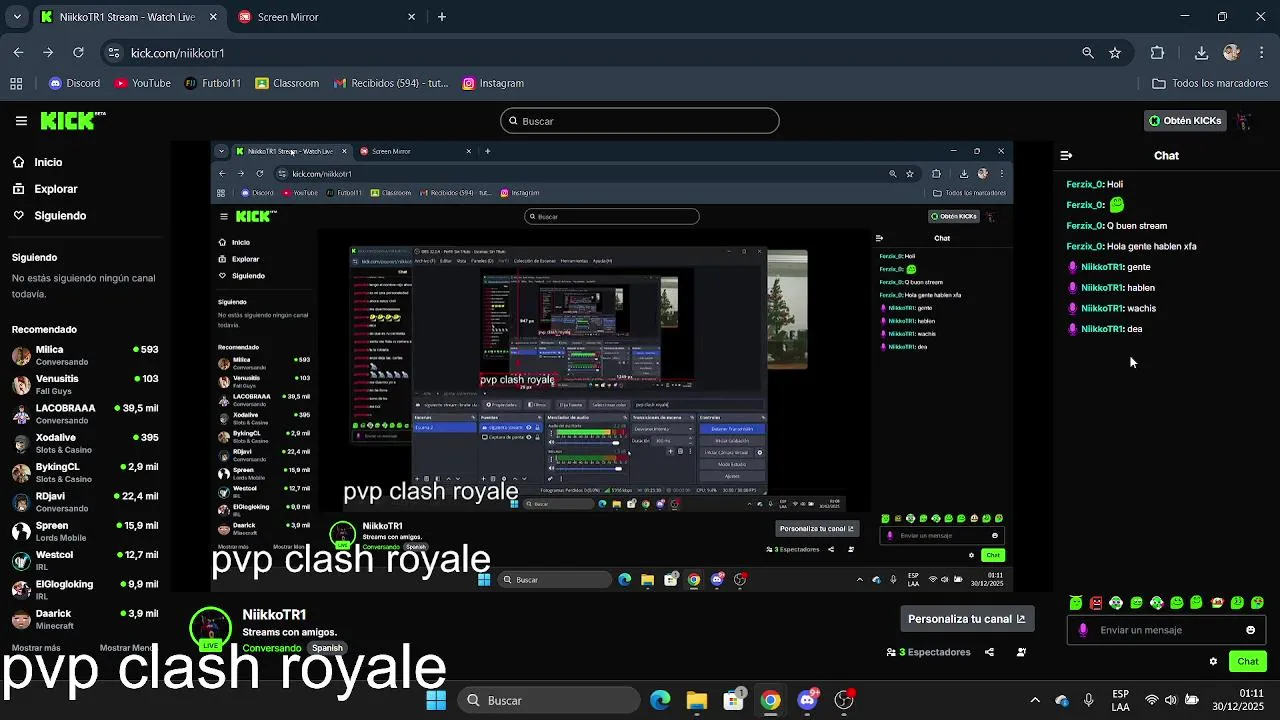
Task: Open Spreen recommended channel
Action: point(85,531)
